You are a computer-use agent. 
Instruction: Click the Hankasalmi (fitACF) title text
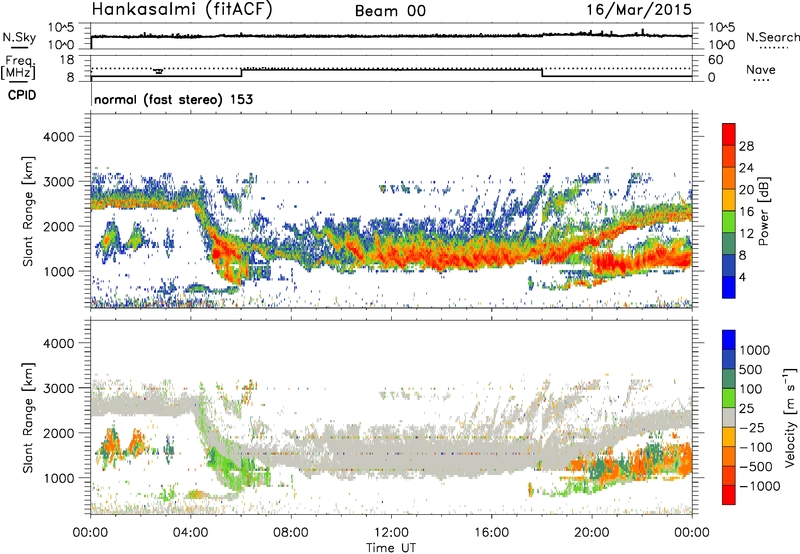tap(182, 10)
